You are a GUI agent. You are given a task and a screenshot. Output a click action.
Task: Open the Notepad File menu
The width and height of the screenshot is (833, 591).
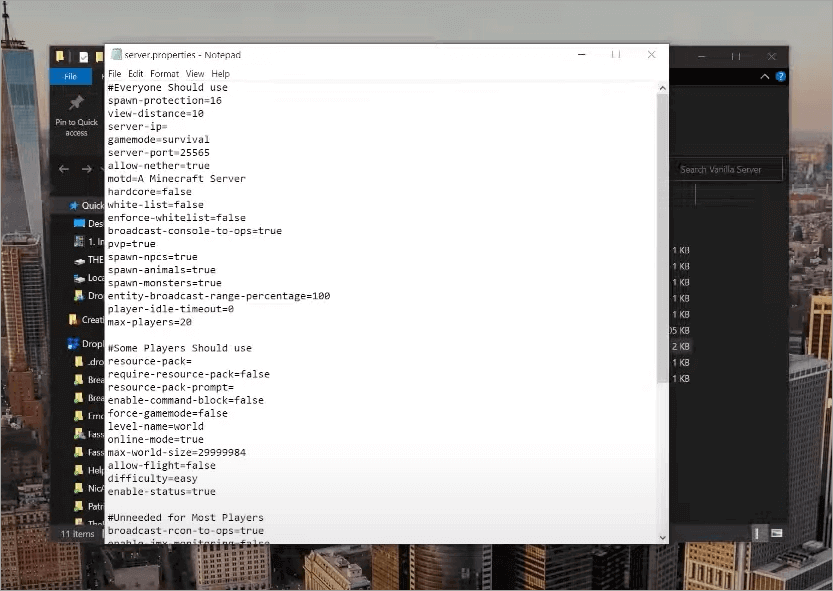[x=114, y=74]
